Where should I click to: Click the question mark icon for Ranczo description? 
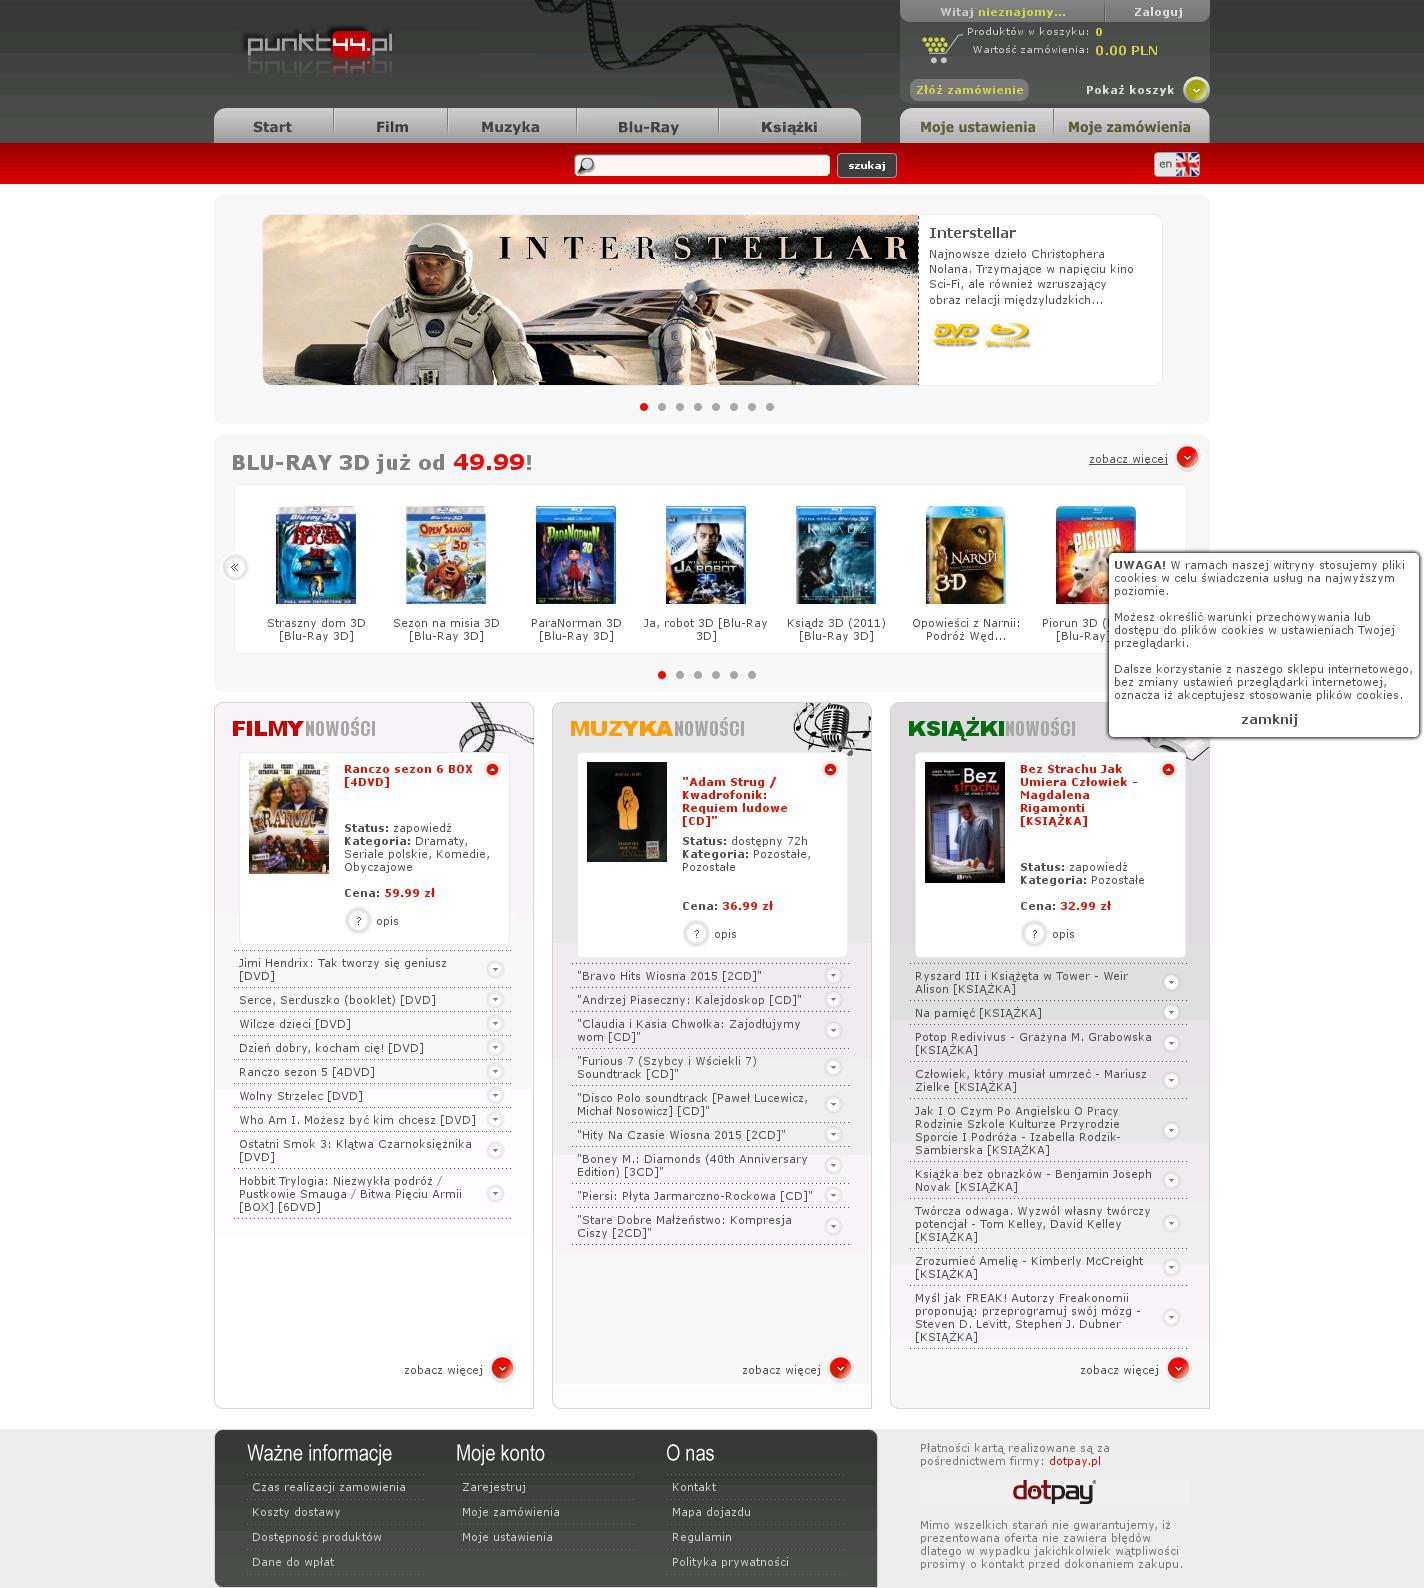[358, 921]
